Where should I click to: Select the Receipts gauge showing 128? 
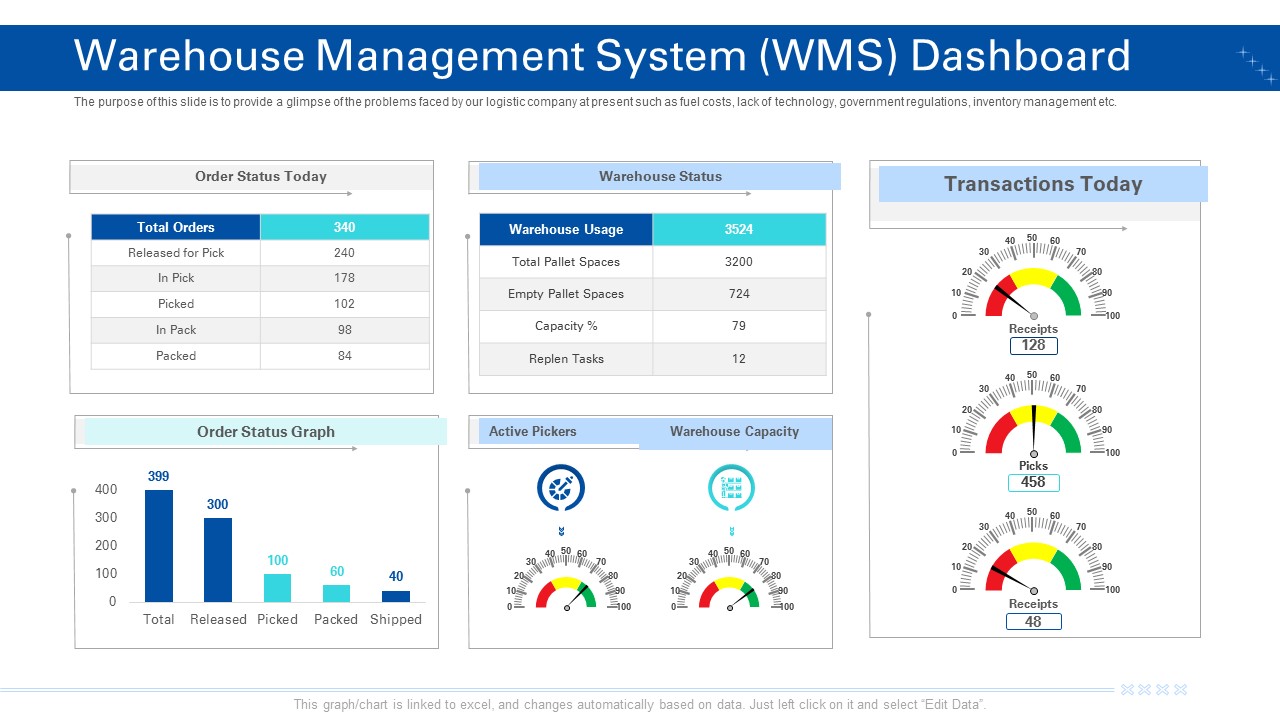tap(1033, 277)
